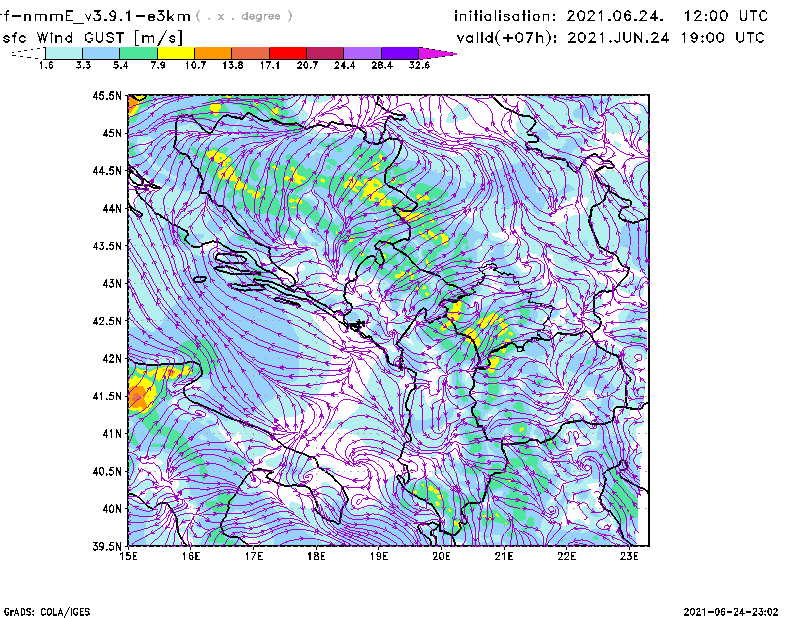Click the light blue 3.3–5.4 legend swatch
Image resolution: width=800 pixels, height=618 pixels.
[101, 53]
